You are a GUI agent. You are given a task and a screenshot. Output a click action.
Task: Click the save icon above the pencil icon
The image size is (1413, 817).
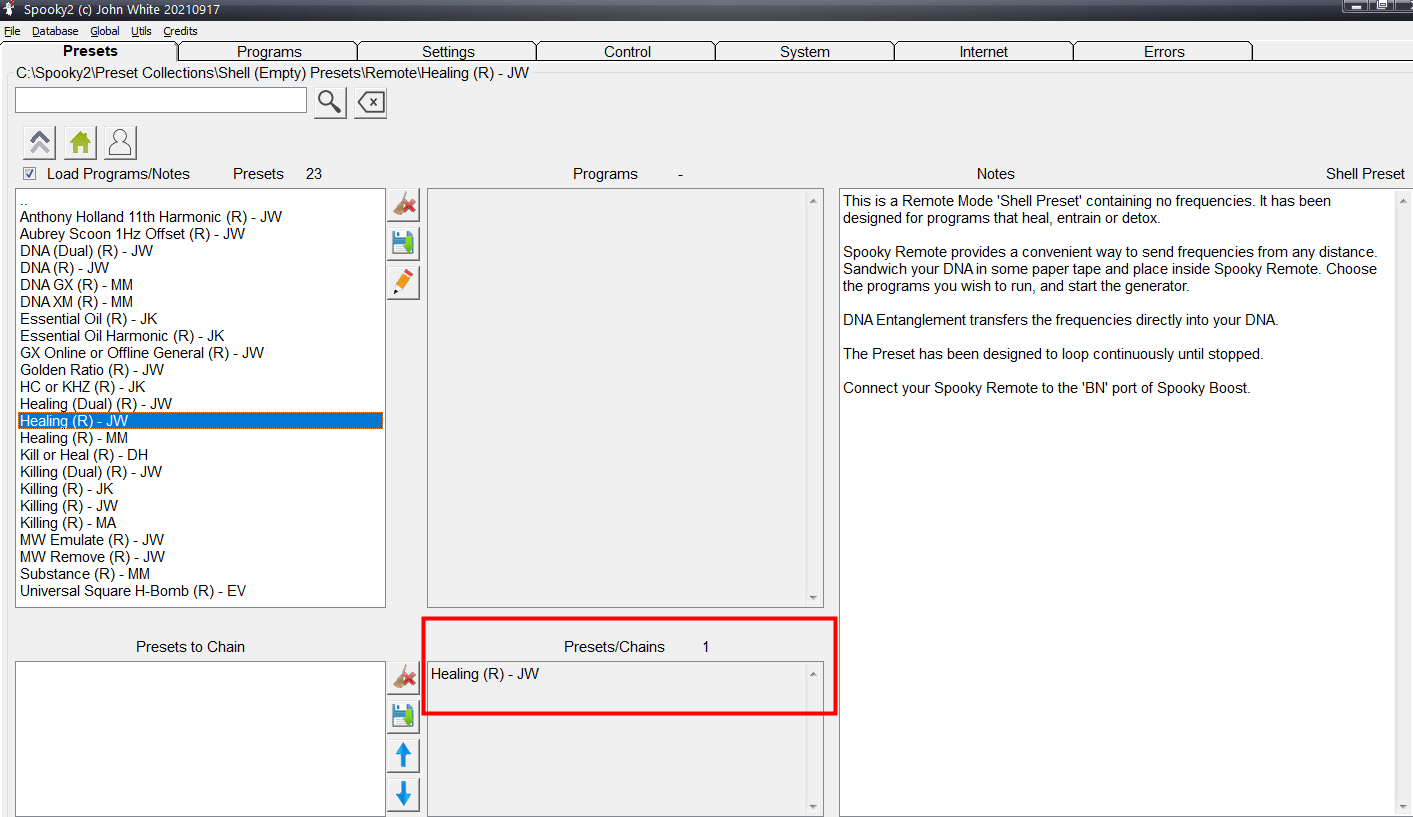click(x=403, y=244)
